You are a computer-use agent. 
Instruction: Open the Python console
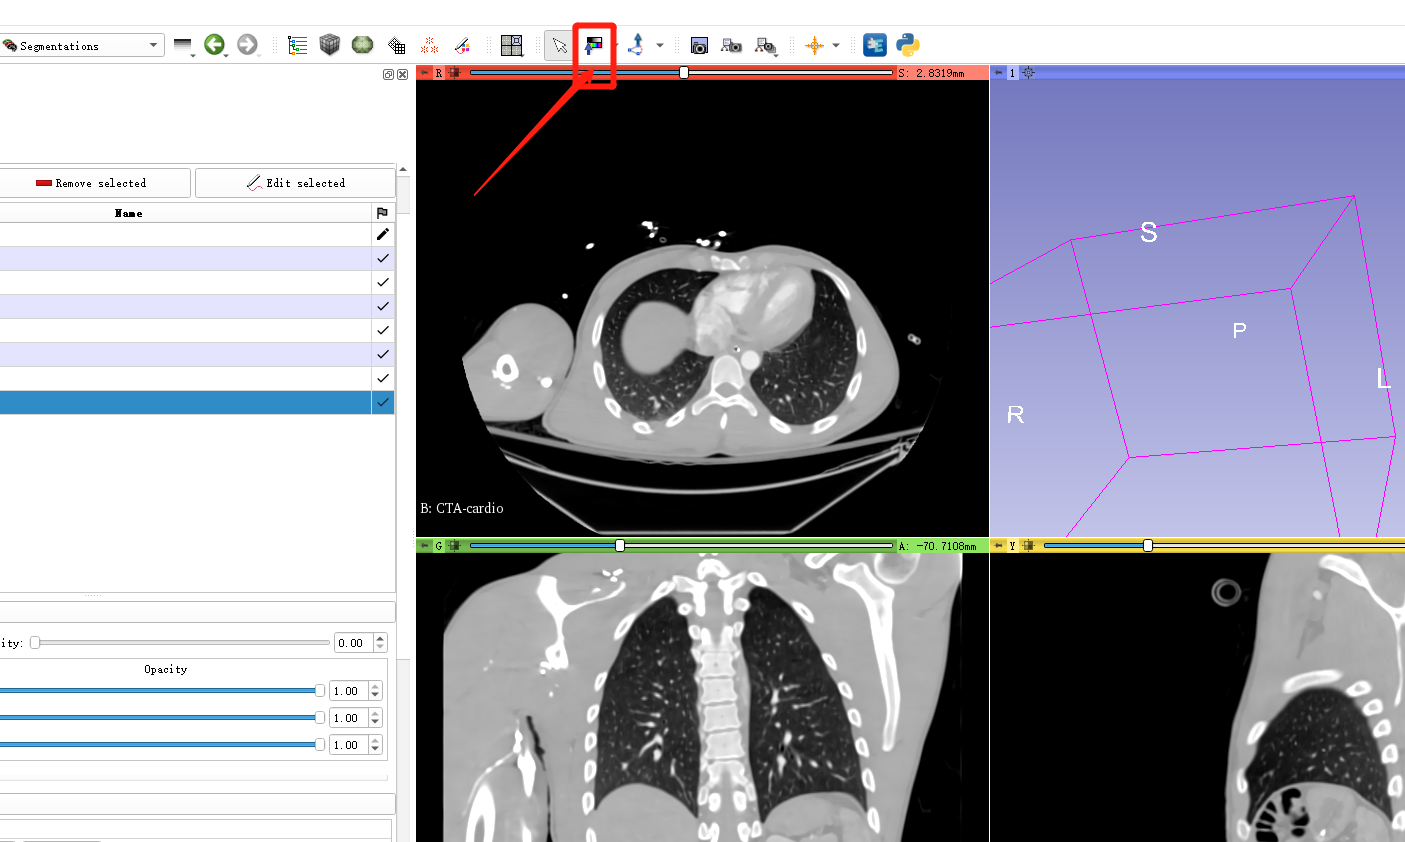click(906, 44)
